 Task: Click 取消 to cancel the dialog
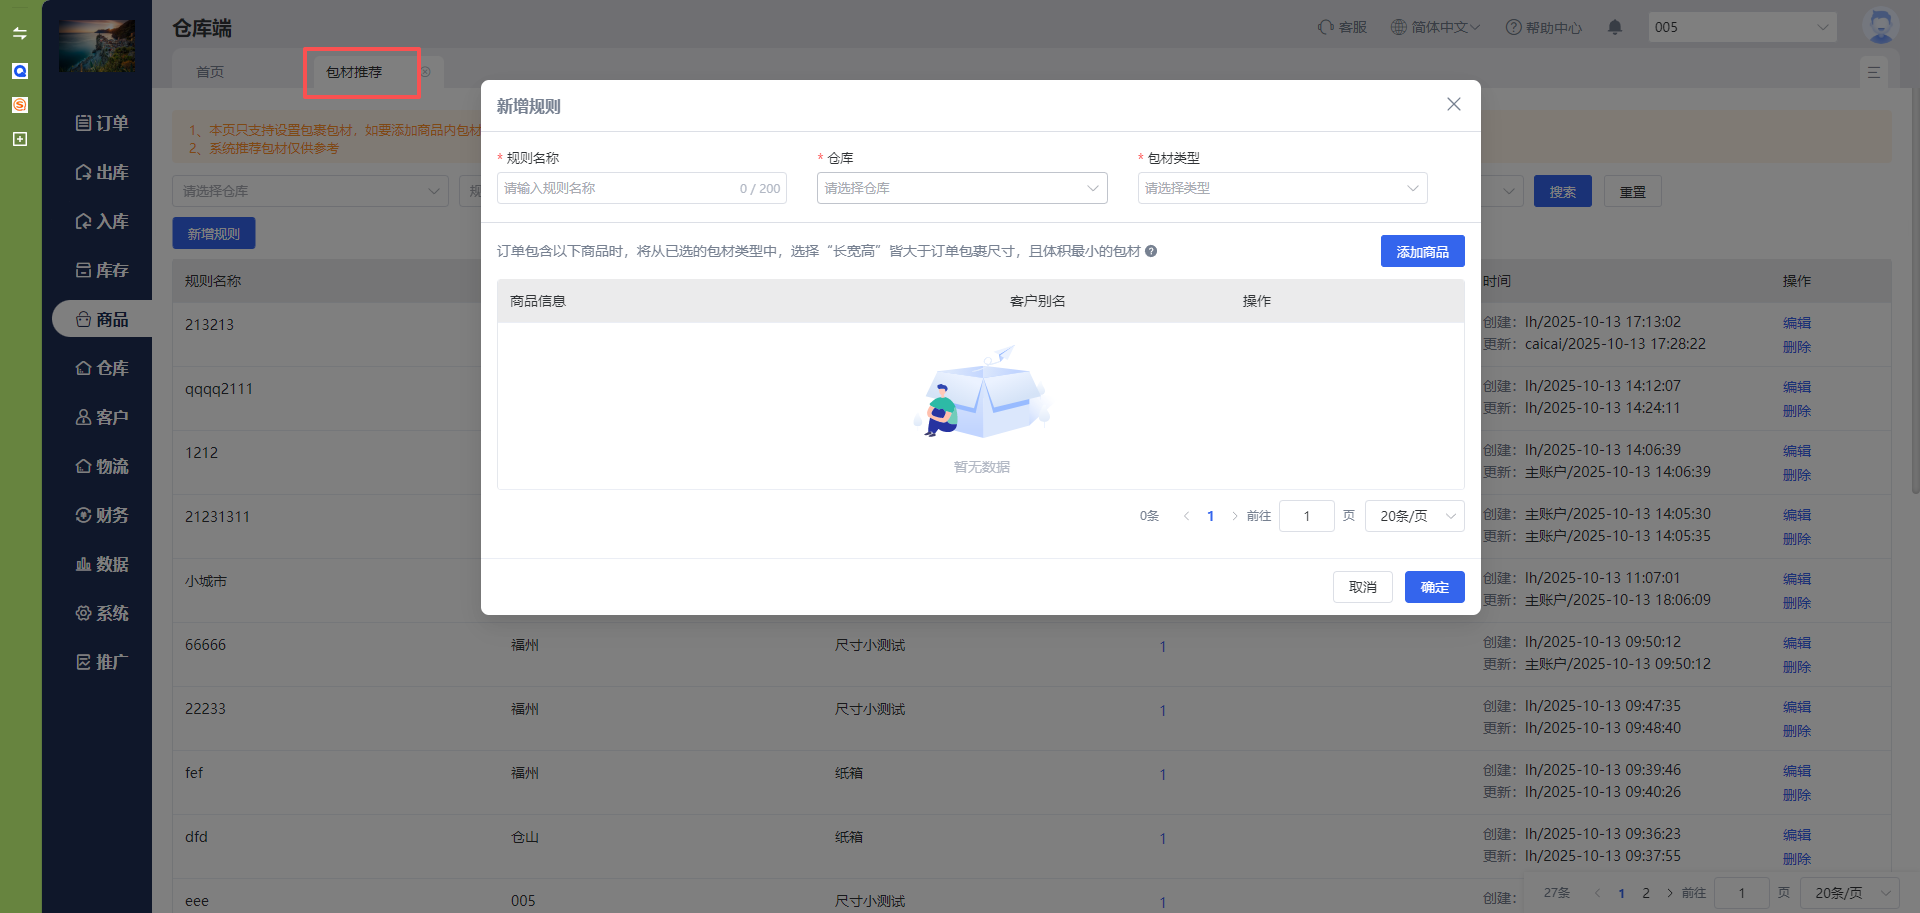pyautogui.click(x=1362, y=587)
